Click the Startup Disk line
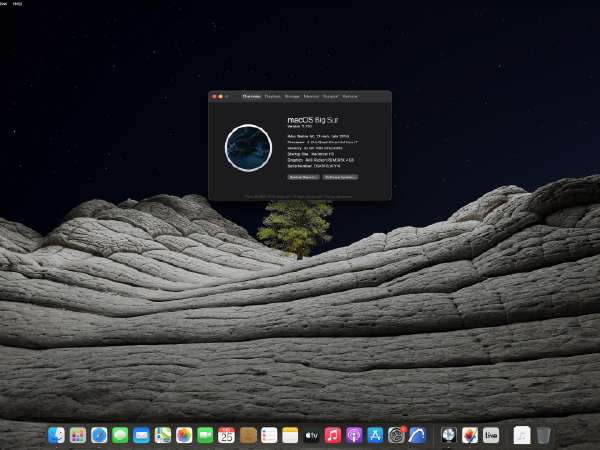 (311, 154)
